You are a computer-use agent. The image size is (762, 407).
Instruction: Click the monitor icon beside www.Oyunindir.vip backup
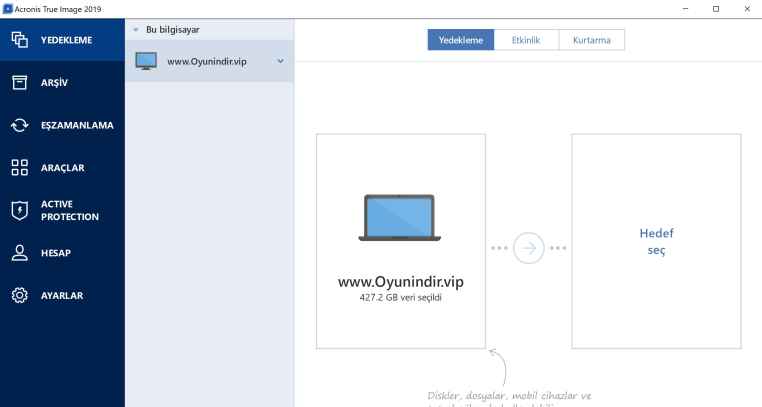pos(146,61)
